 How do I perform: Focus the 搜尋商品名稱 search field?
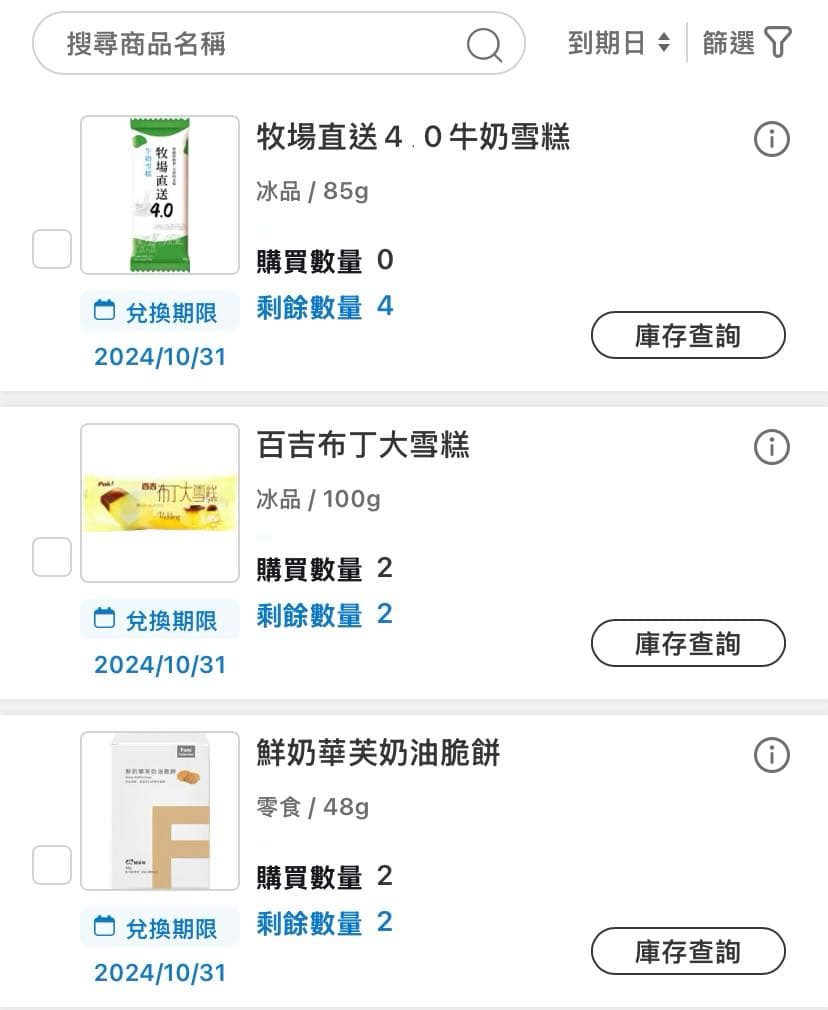coord(278,43)
